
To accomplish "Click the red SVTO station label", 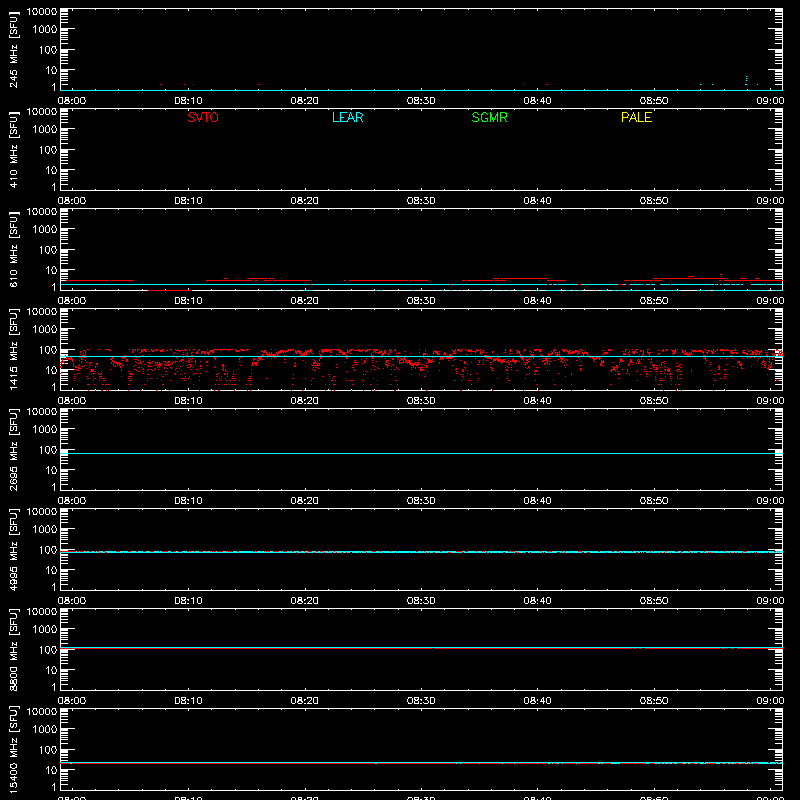I will click(203, 117).
